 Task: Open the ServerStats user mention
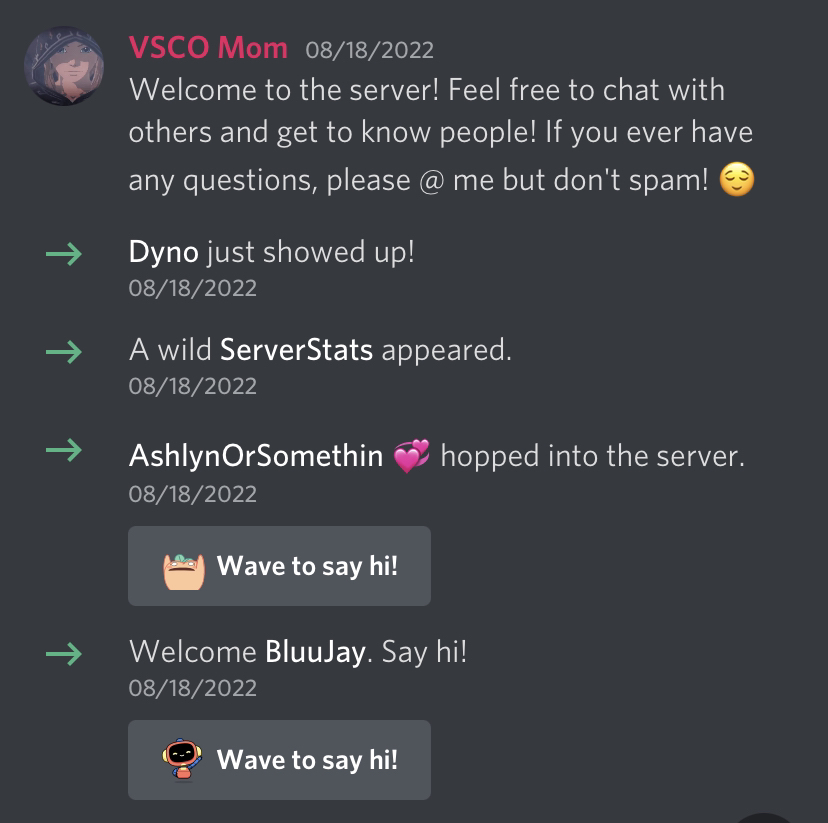tap(296, 350)
